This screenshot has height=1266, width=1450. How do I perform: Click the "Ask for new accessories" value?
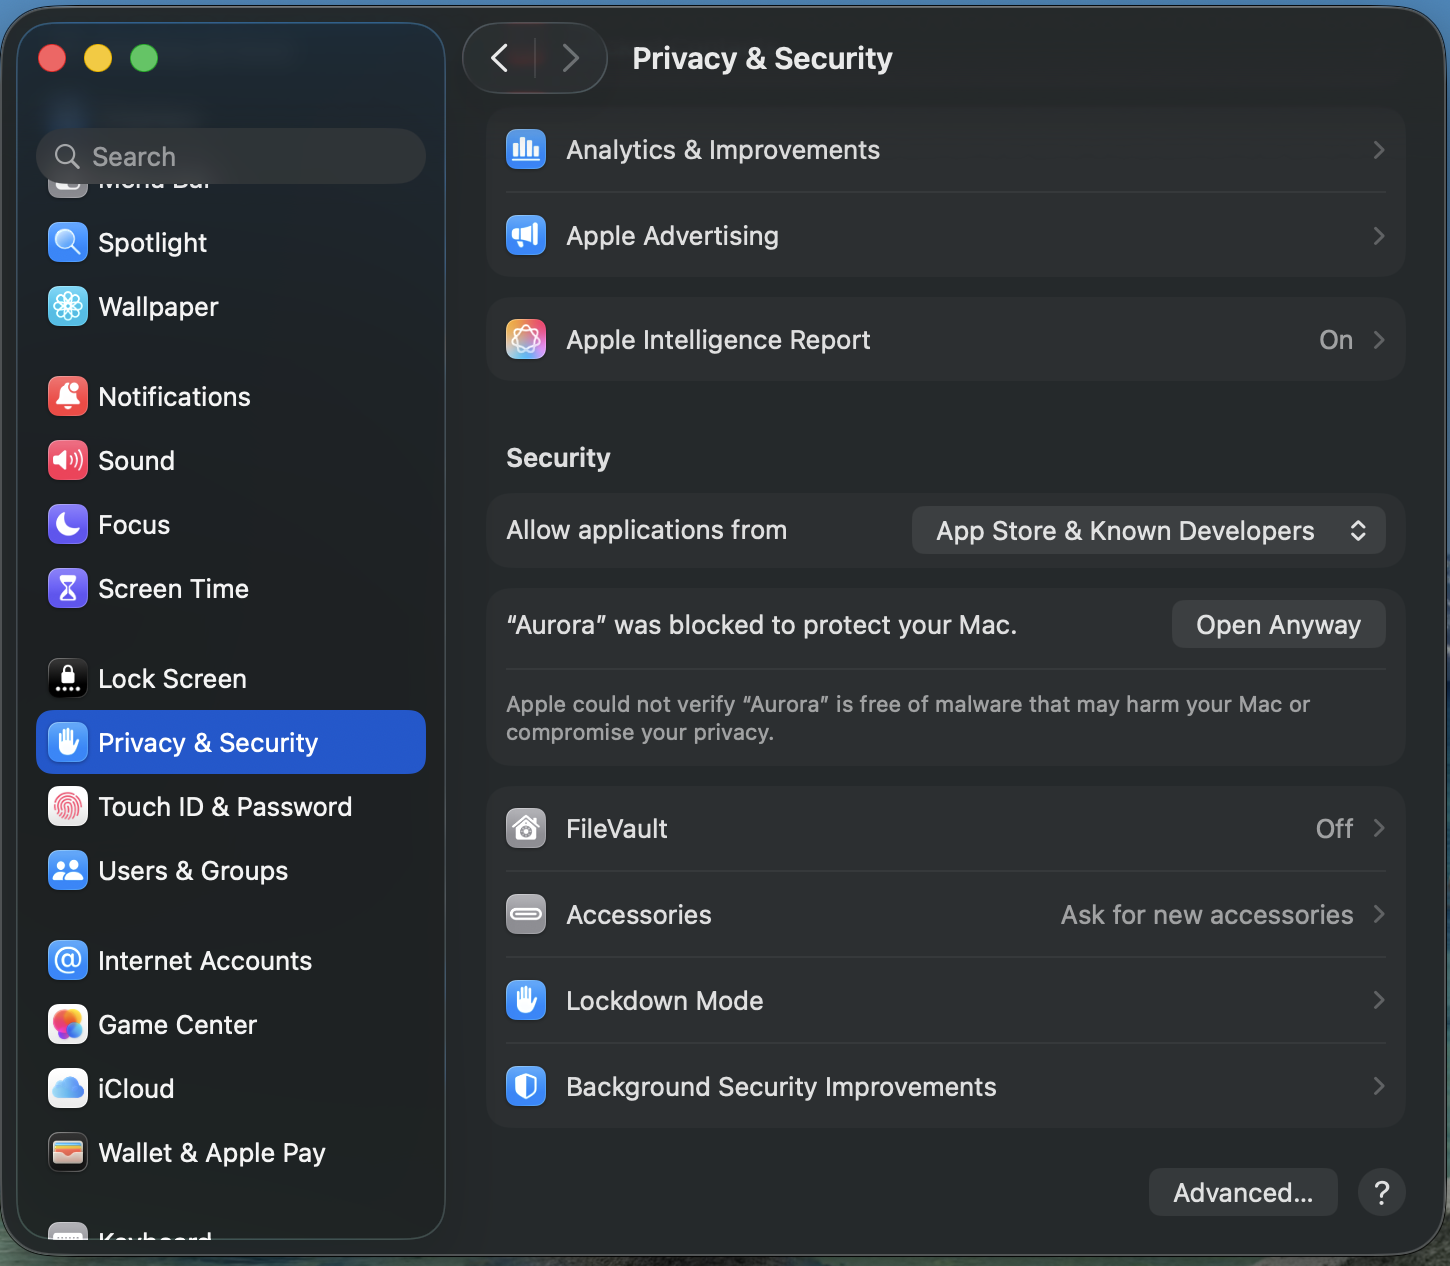[1207, 914]
